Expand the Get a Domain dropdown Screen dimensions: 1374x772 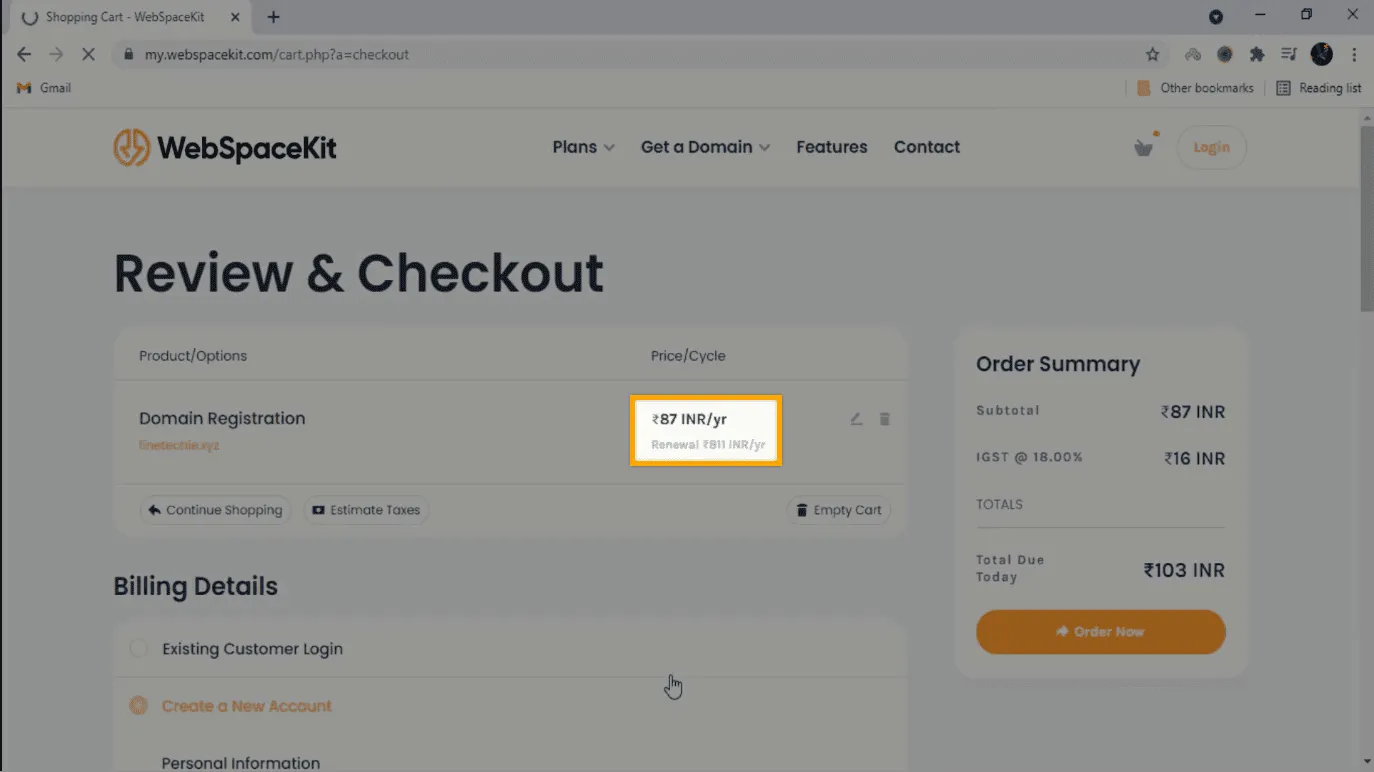click(705, 147)
